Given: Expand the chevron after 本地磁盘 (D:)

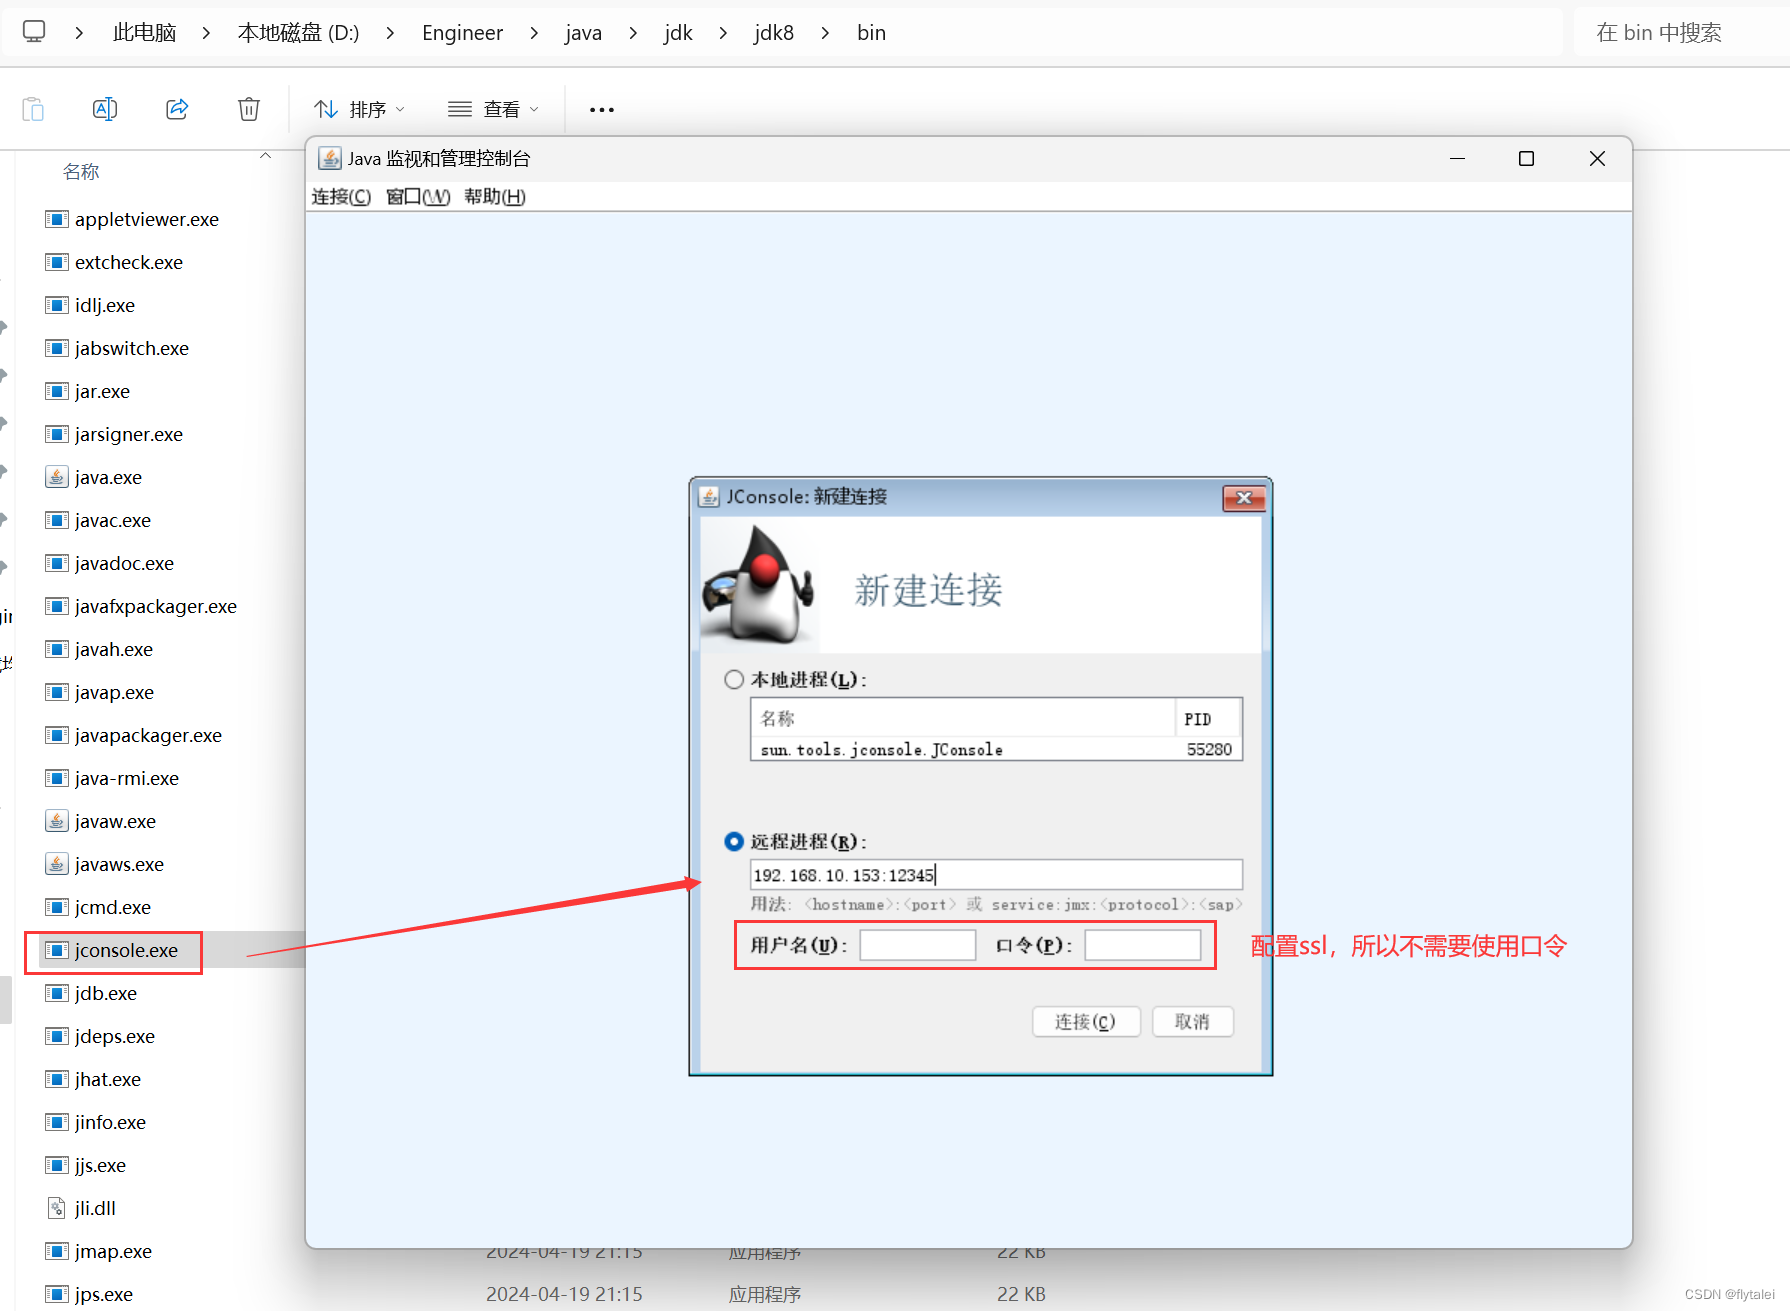Looking at the screenshot, I should tap(390, 33).
